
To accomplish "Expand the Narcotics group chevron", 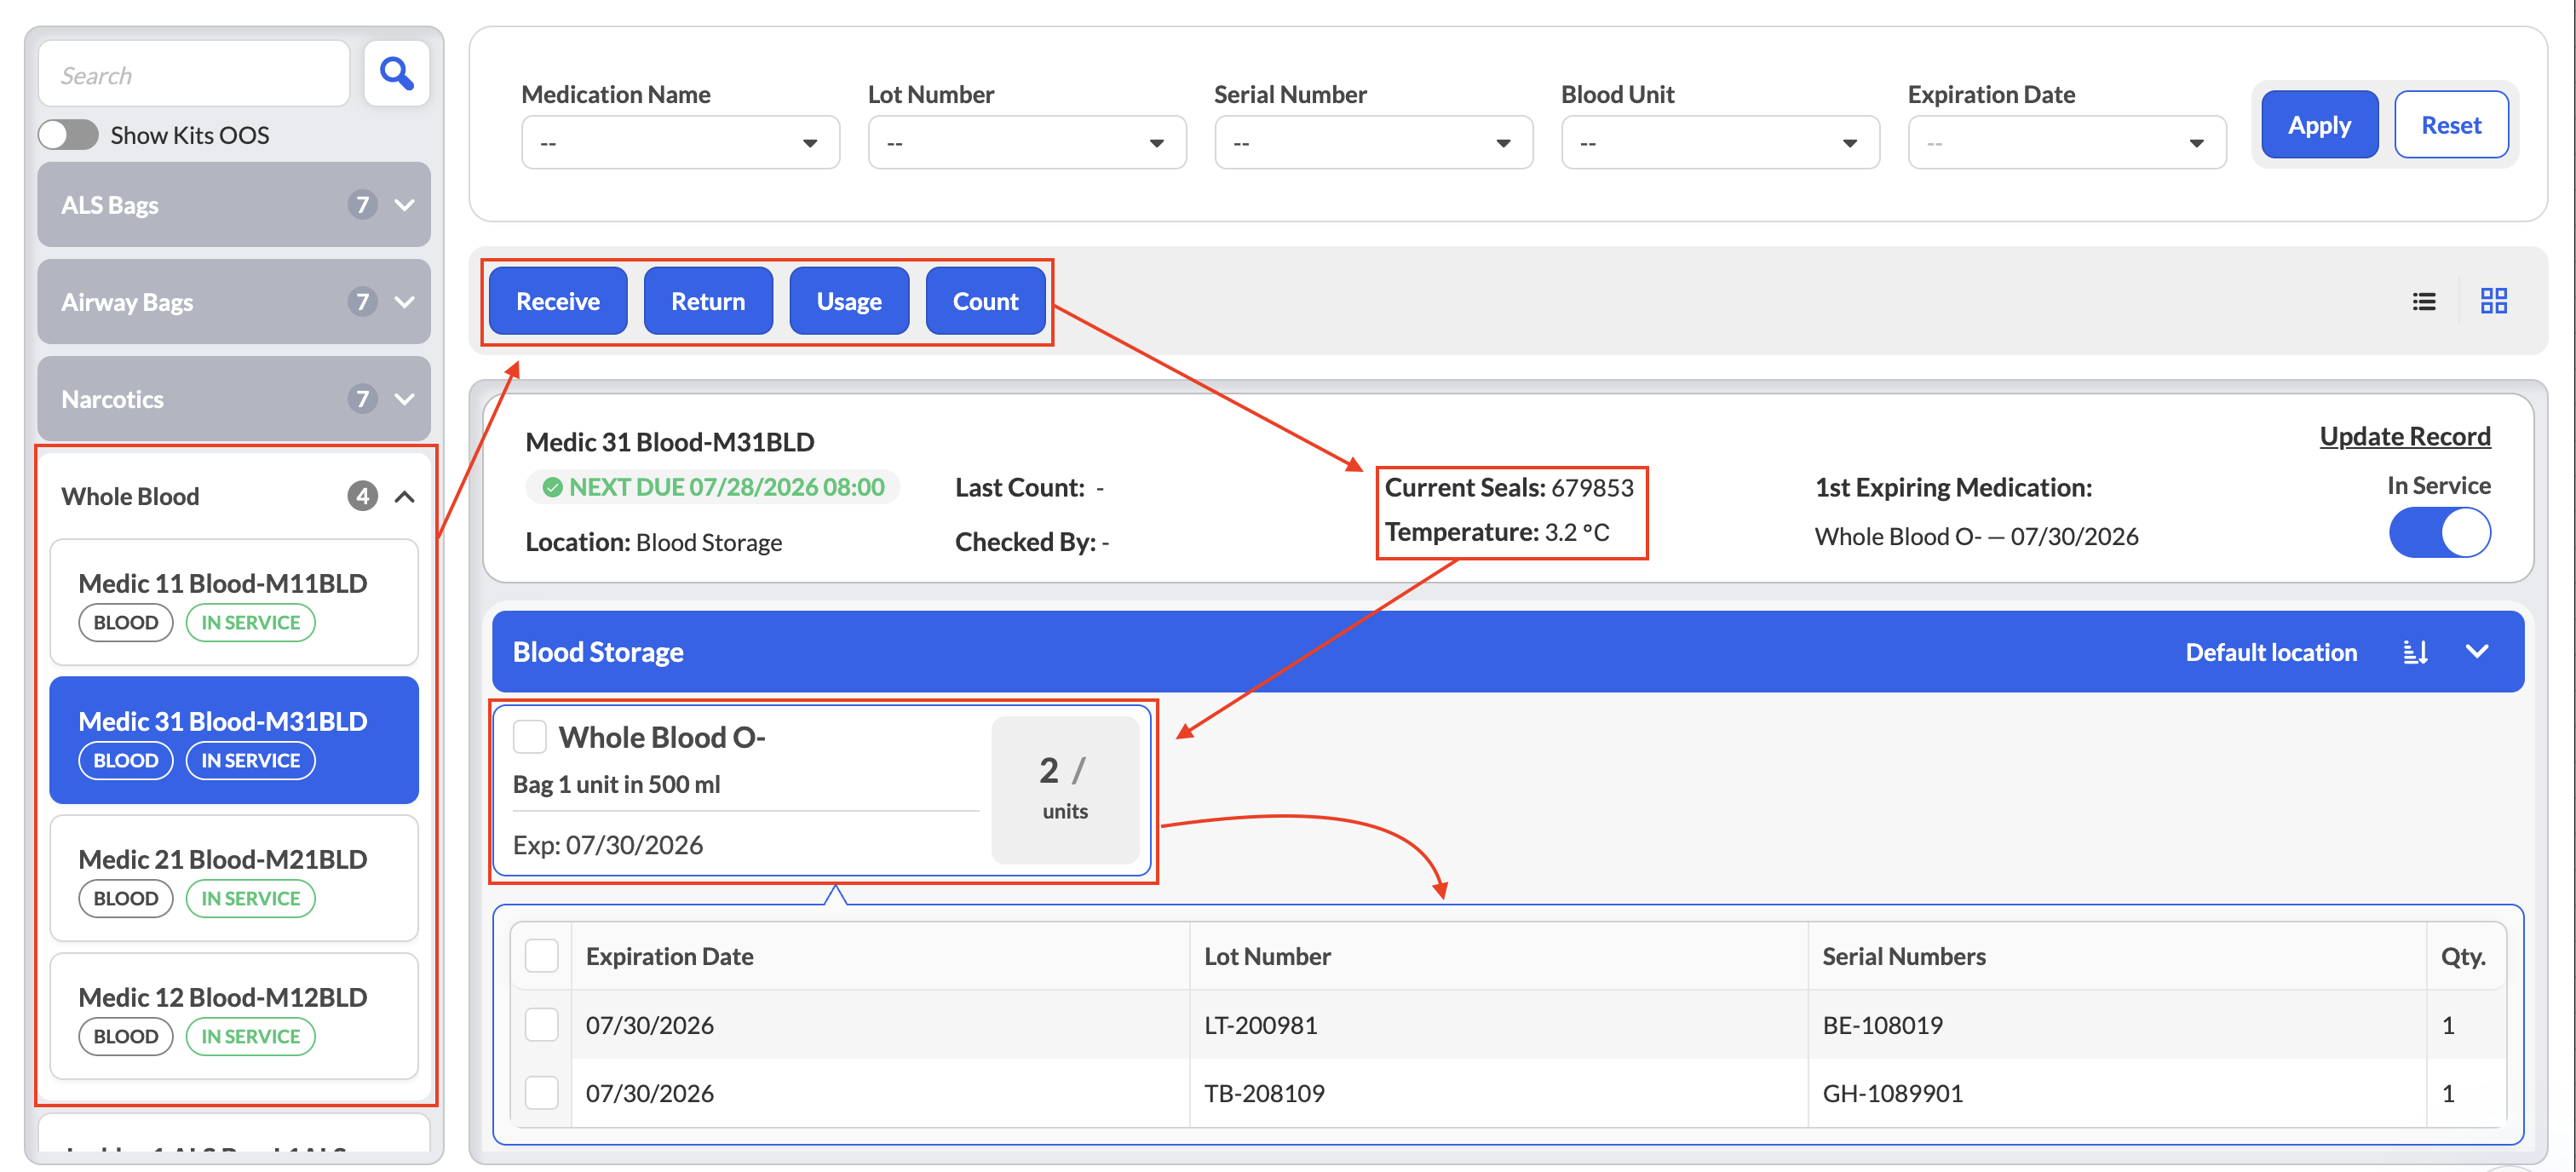I will click(x=404, y=399).
